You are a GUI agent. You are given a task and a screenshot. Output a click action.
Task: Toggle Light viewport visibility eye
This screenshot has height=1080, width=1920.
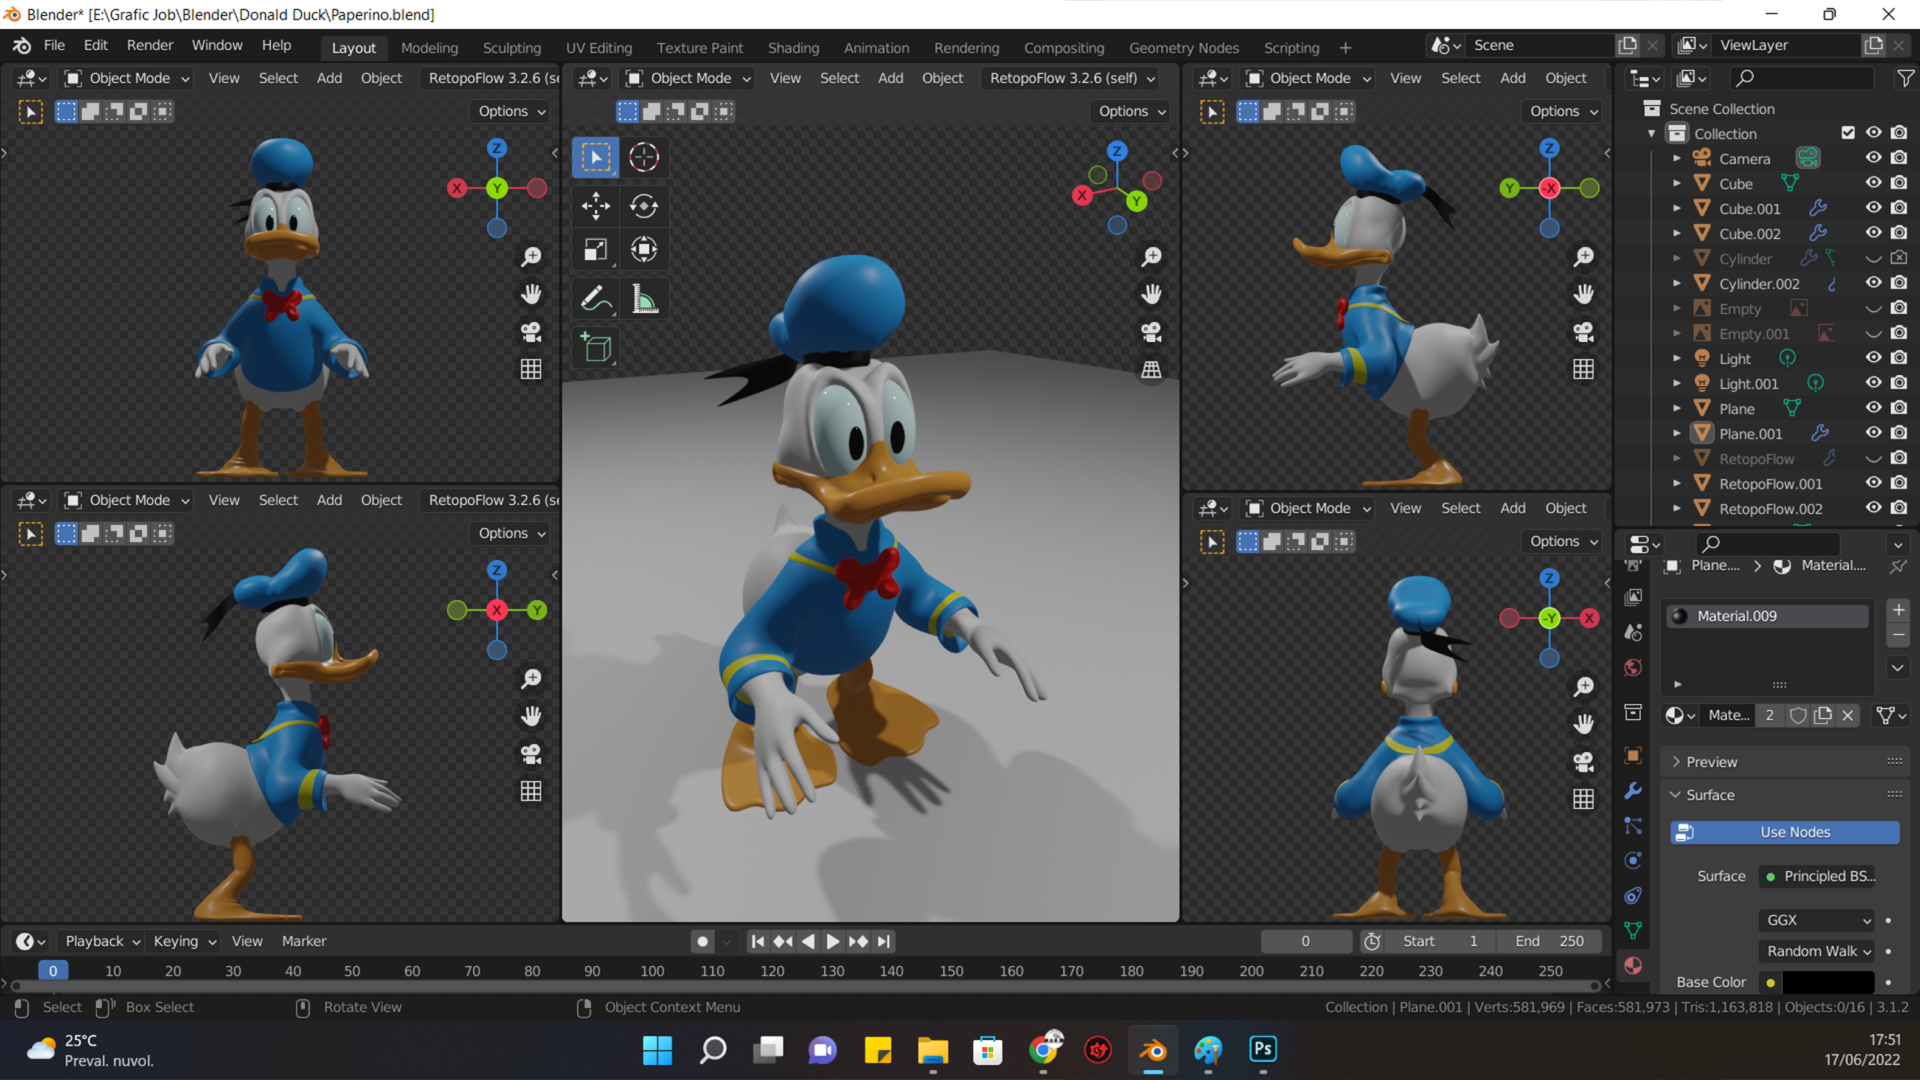pyautogui.click(x=1873, y=358)
